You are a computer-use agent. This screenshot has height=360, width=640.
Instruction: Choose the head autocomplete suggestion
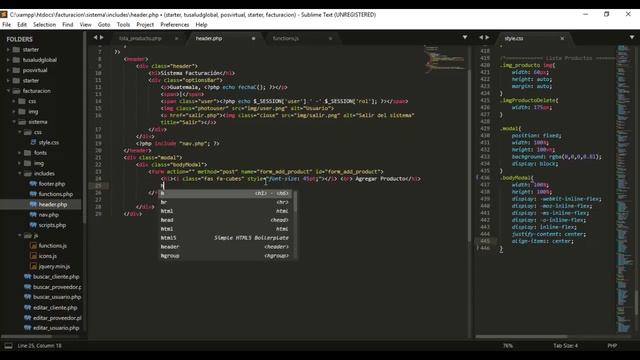click(x=225, y=220)
